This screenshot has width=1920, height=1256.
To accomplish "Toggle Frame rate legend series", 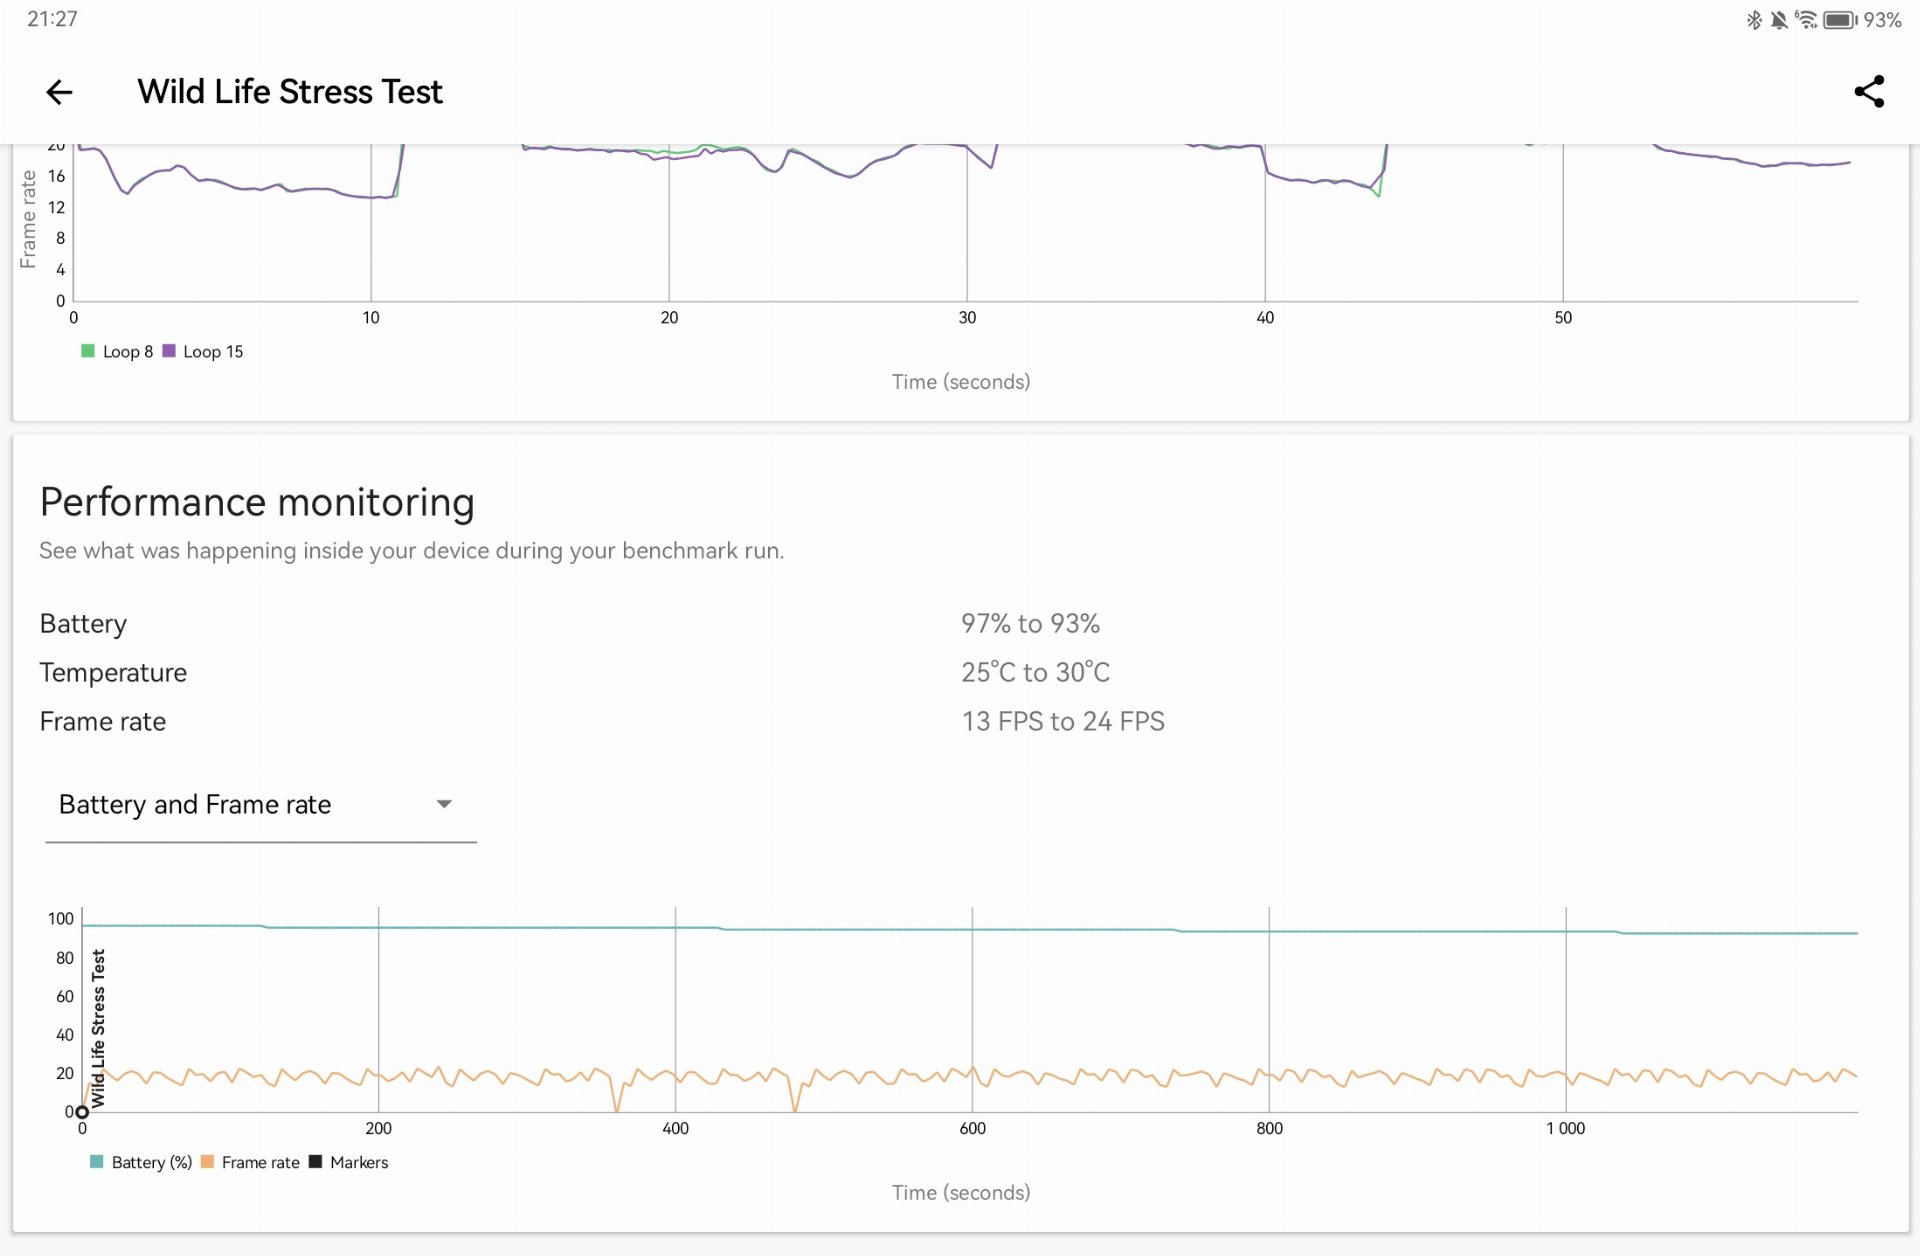I will (250, 1162).
